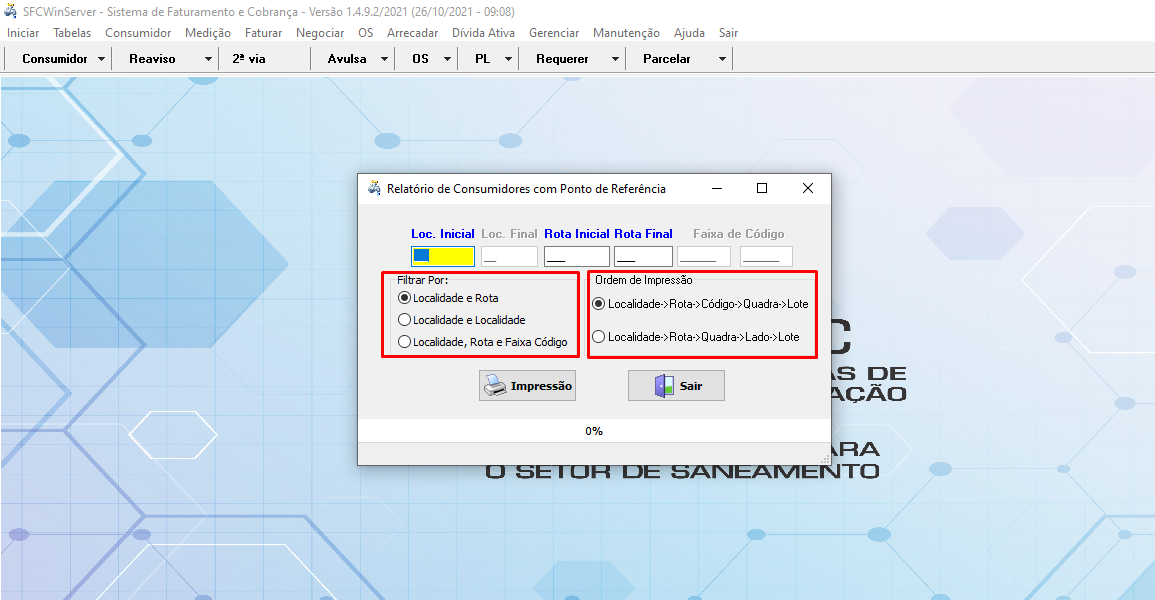Select print order Localidade->Rota->Código->Quadra->Lote
Image resolution: width=1155 pixels, height=600 pixels.
pyautogui.click(x=599, y=304)
